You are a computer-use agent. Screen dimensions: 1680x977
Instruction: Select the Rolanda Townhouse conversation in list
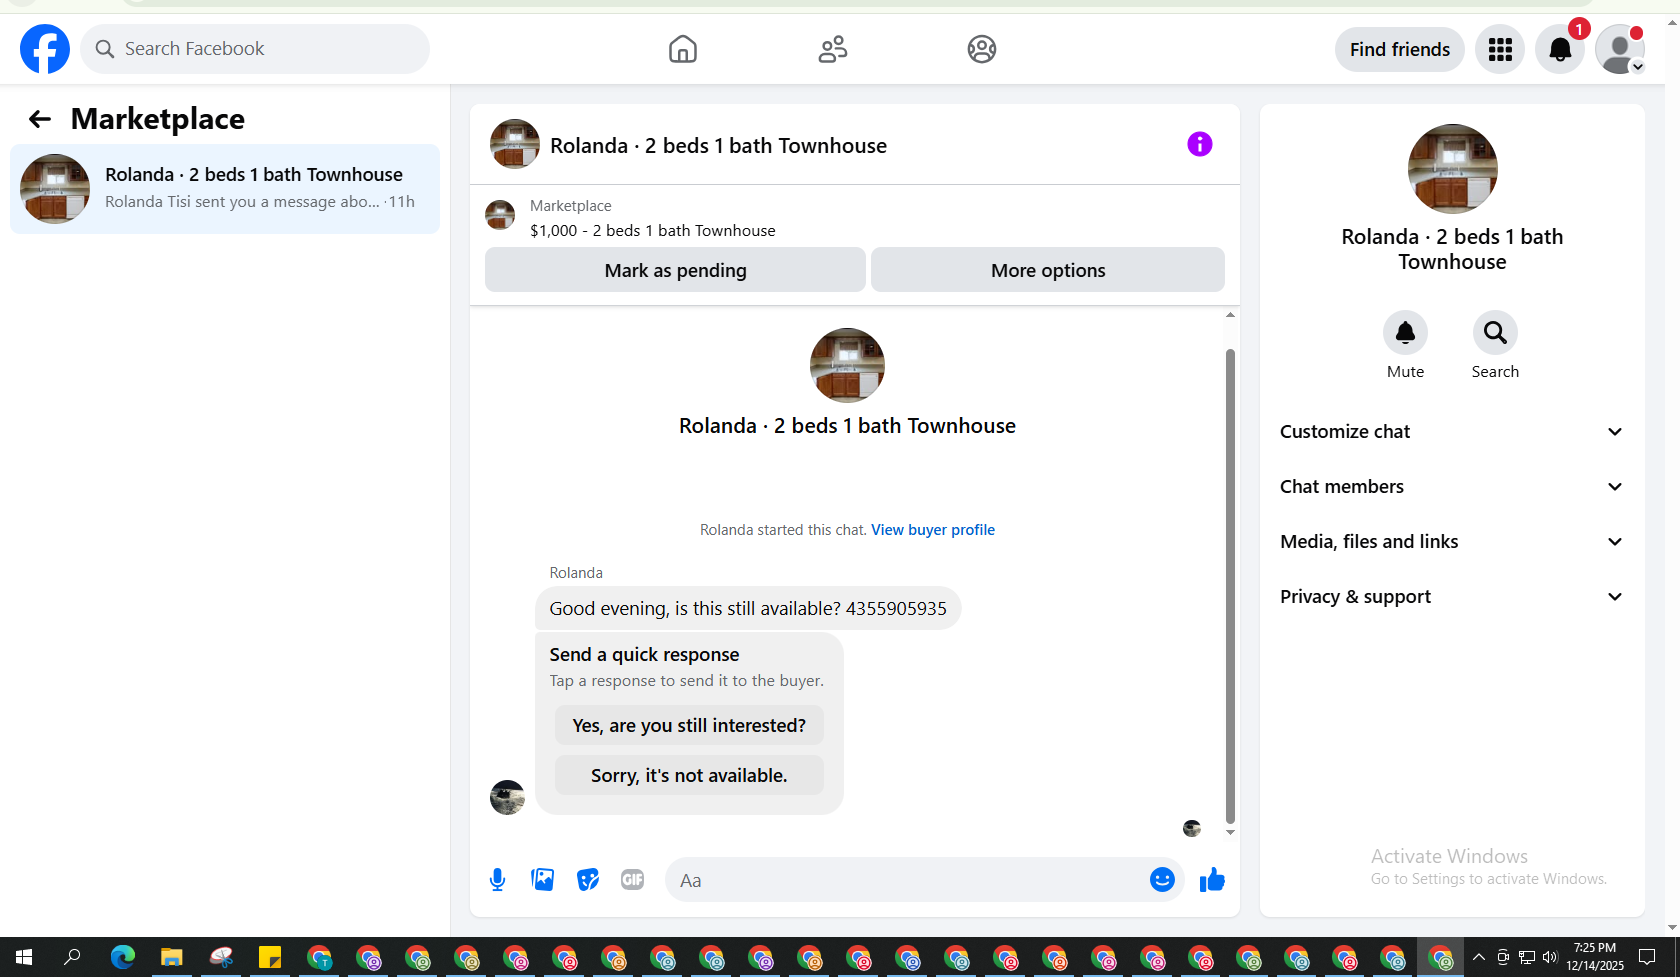(x=225, y=189)
